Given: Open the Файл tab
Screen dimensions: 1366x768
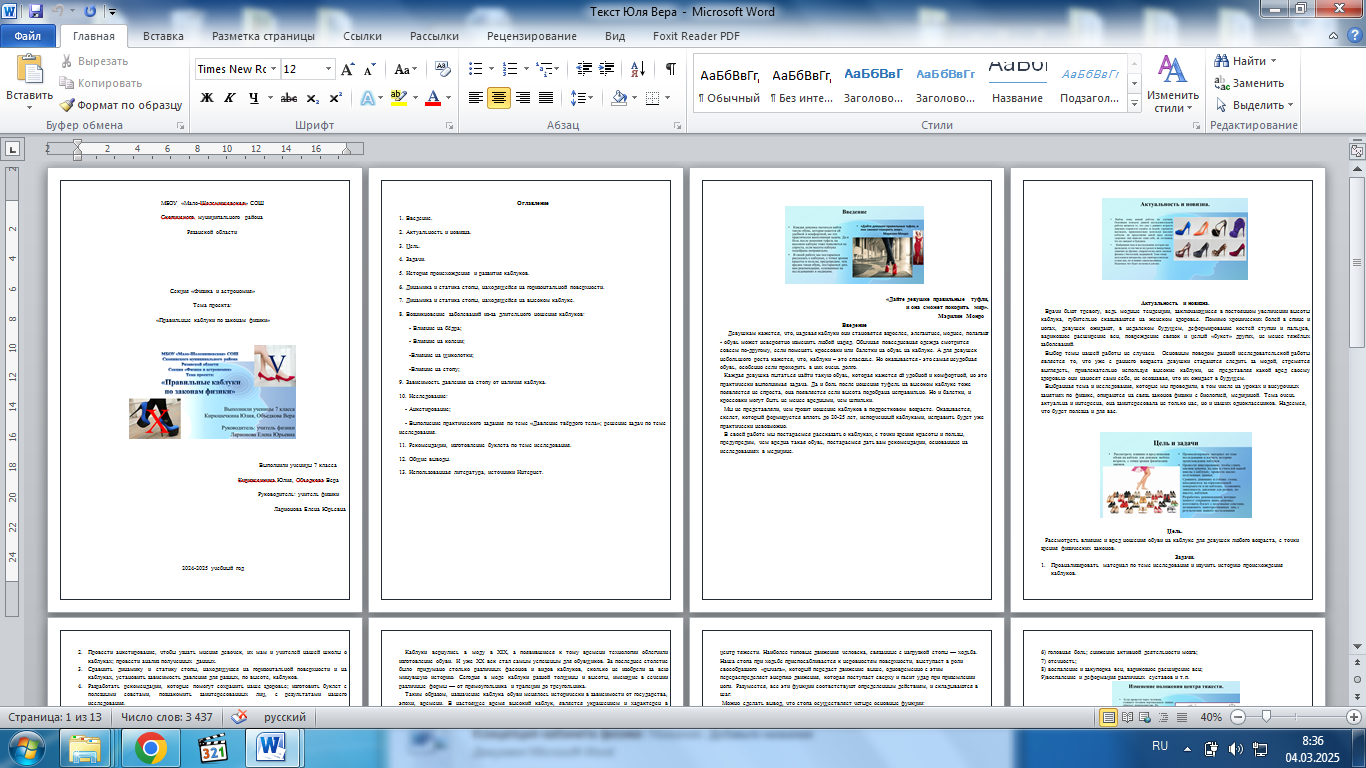Looking at the screenshot, I should [28, 36].
